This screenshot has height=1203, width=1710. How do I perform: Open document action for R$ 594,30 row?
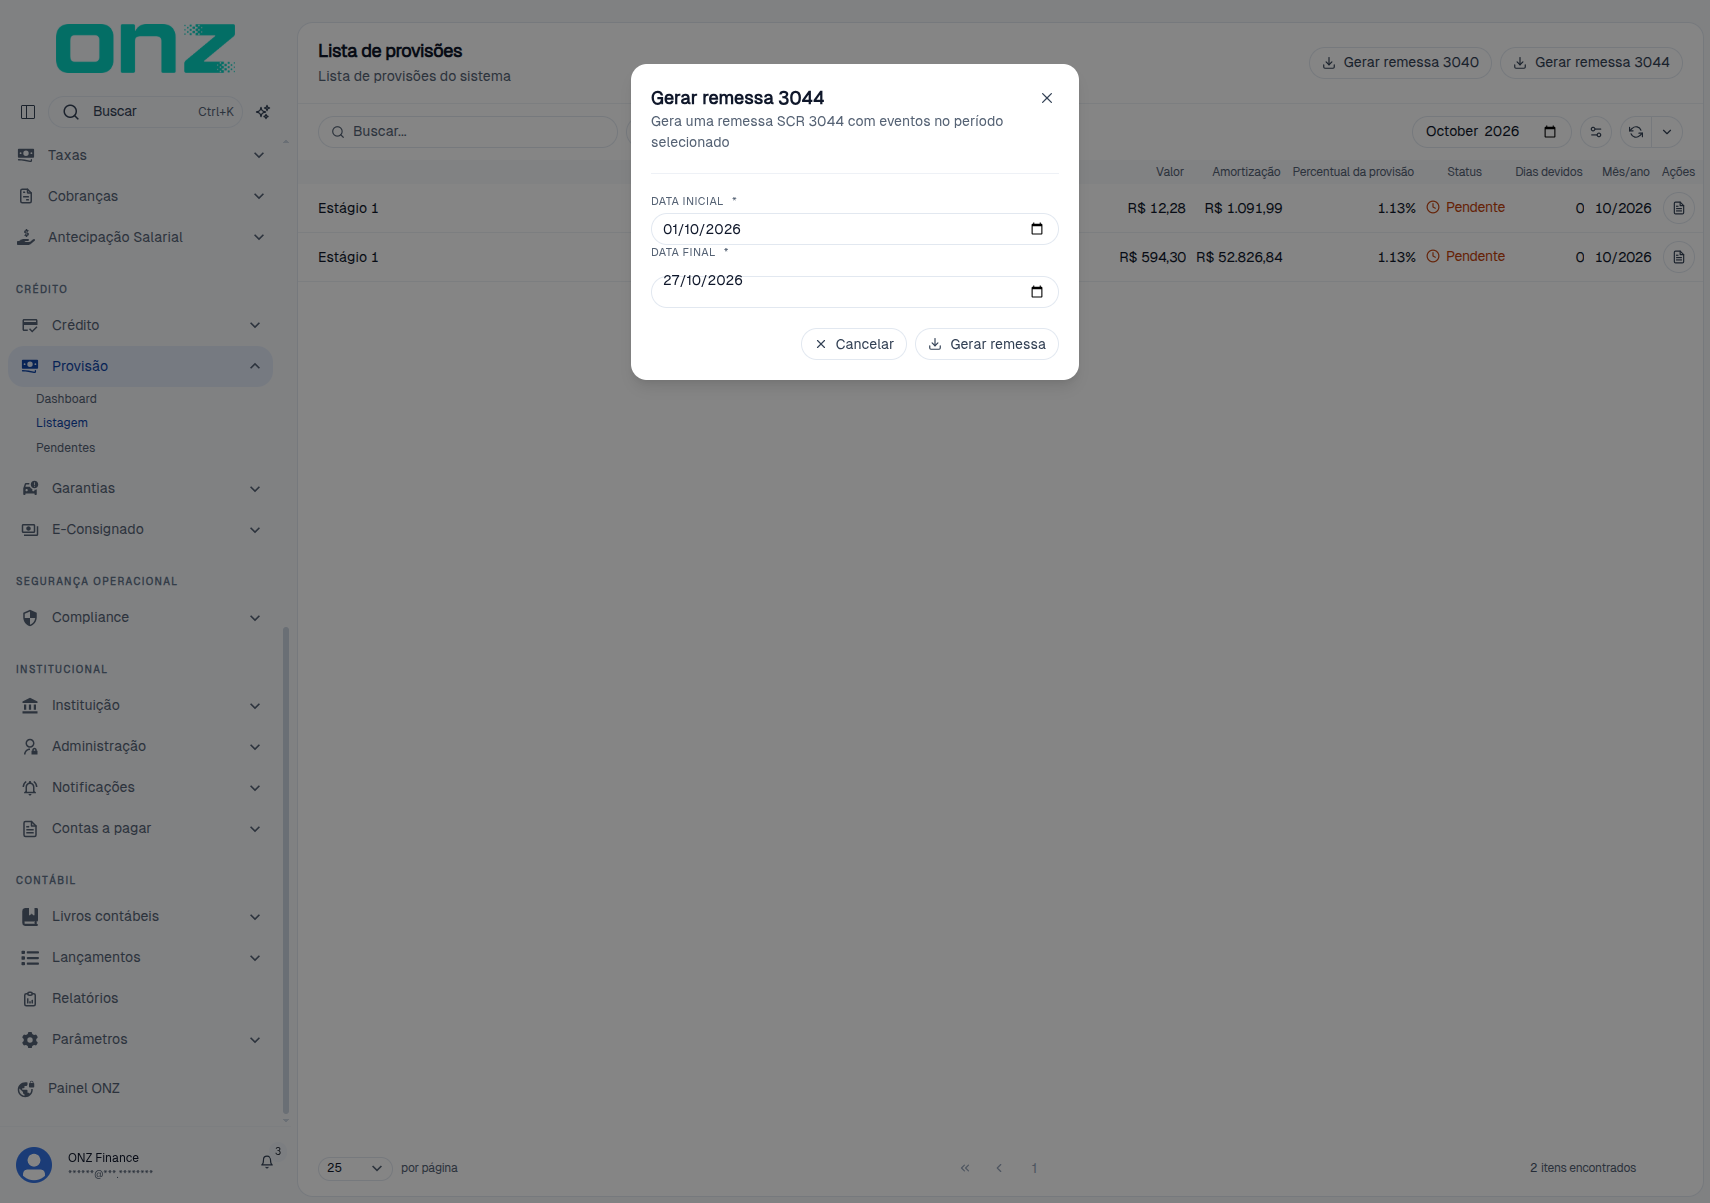click(x=1679, y=257)
